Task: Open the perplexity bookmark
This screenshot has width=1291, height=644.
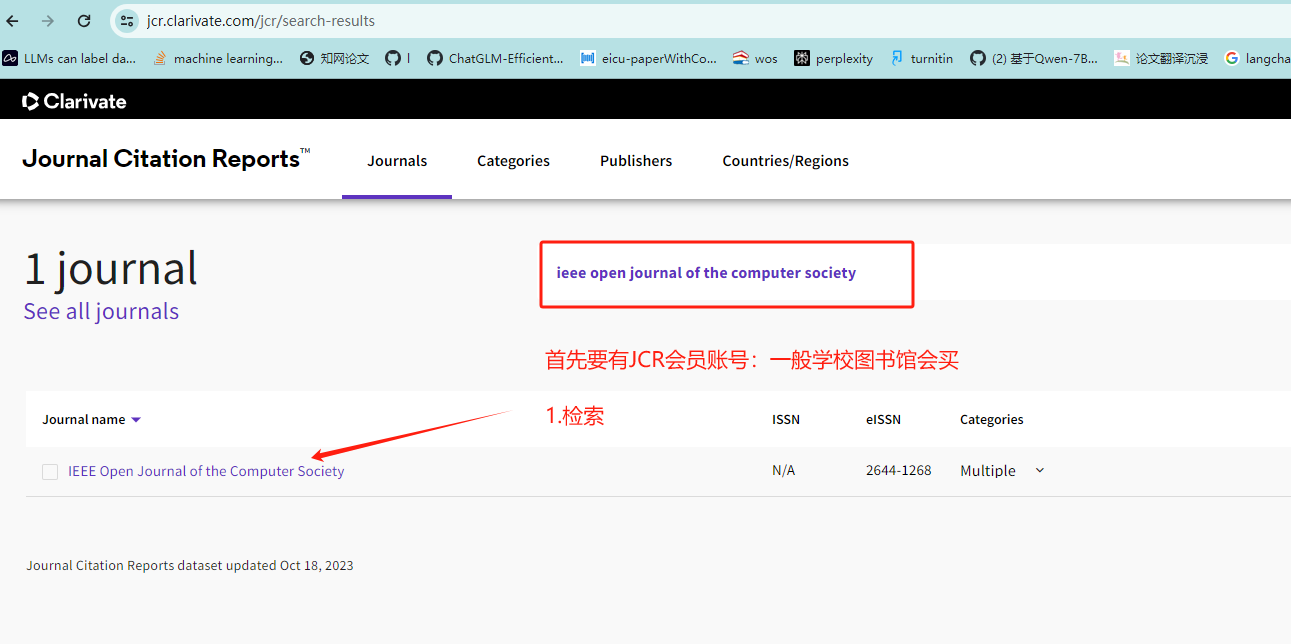Action: [x=834, y=58]
